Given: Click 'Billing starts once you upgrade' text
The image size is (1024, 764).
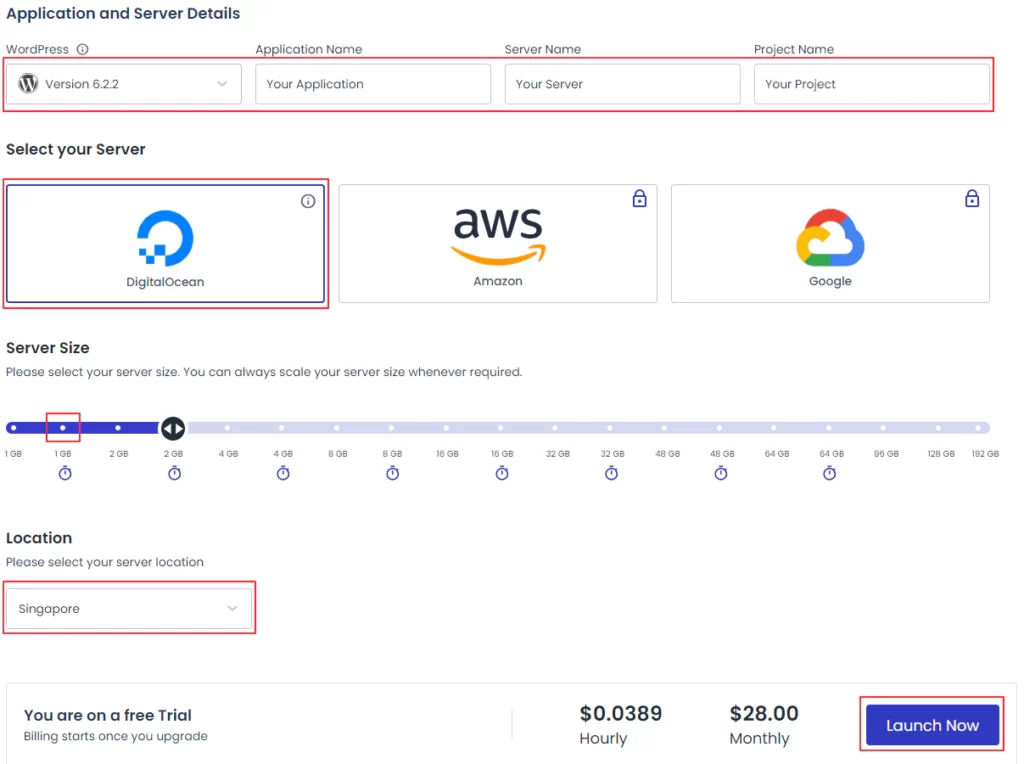Looking at the screenshot, I should click(116, 736).
